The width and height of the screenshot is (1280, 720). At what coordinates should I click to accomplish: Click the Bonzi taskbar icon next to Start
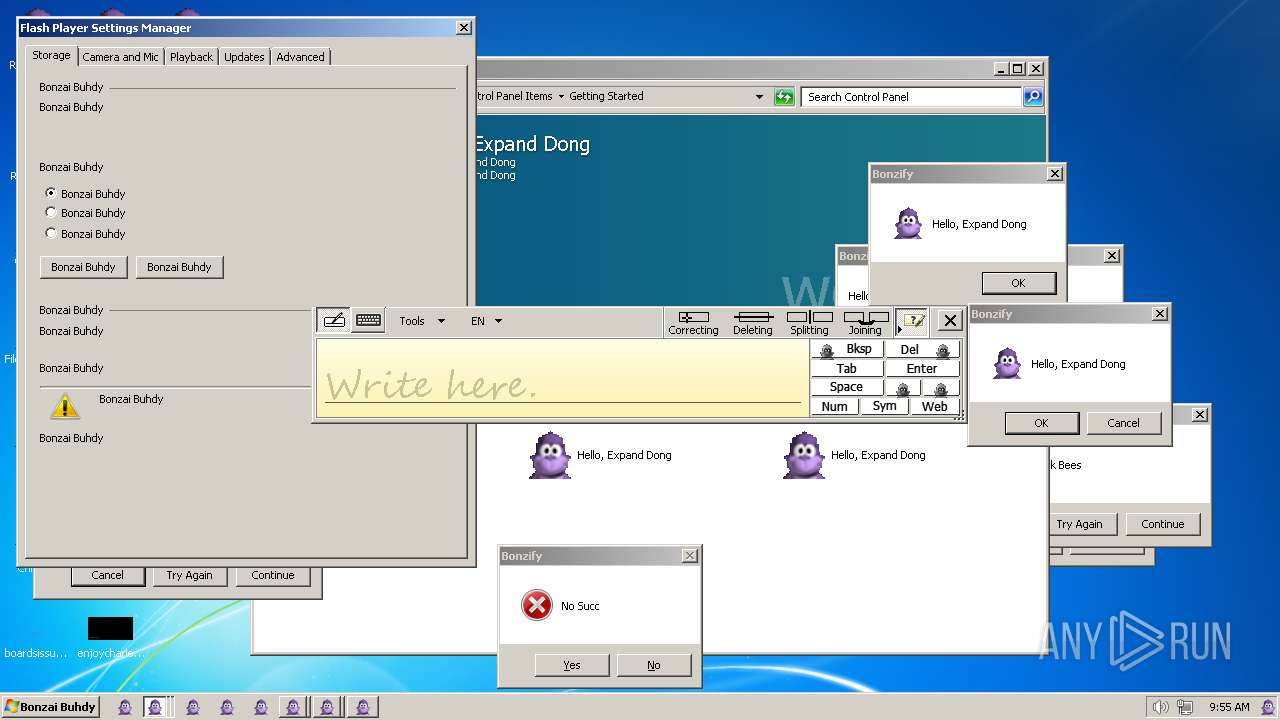125,707
